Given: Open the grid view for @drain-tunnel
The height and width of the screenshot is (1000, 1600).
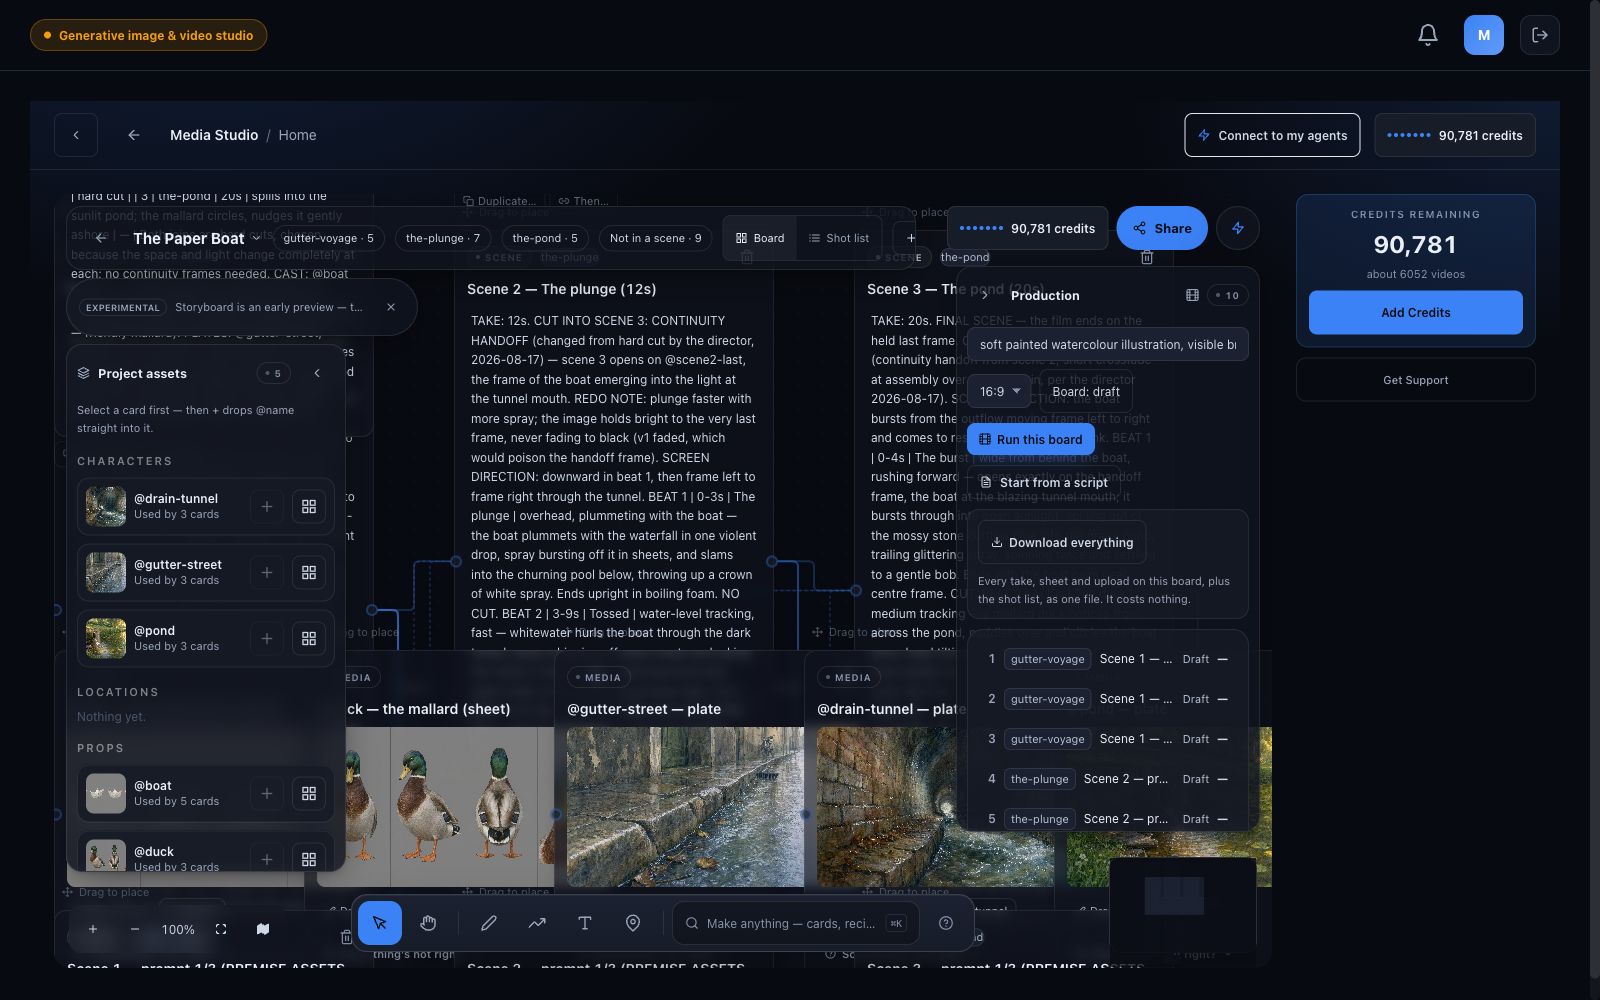Looking at the screenshot, I should pyautogui.click(x=309, y=507).
